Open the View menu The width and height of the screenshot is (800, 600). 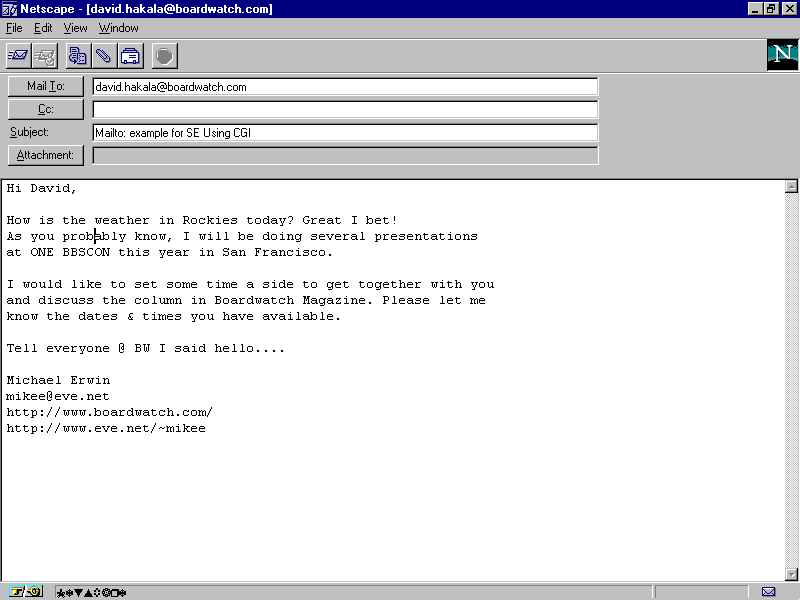pos(76,28)
